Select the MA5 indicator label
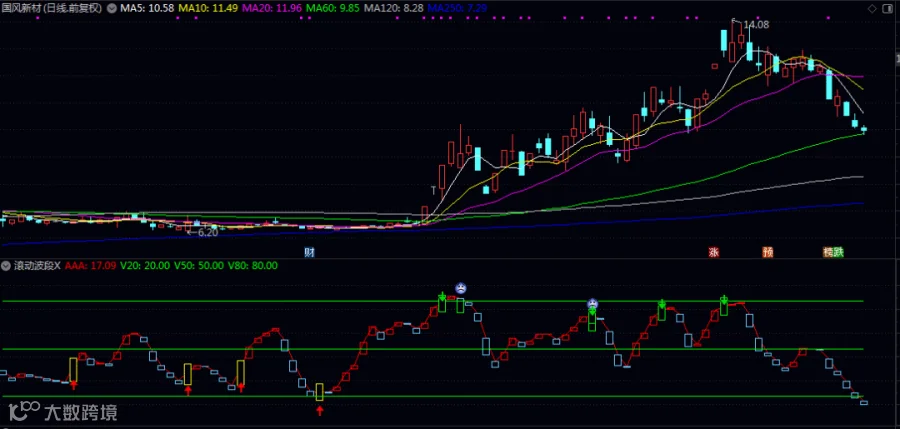Image resolution: width=900 pixels, height=429 pixels. (146, 9)
